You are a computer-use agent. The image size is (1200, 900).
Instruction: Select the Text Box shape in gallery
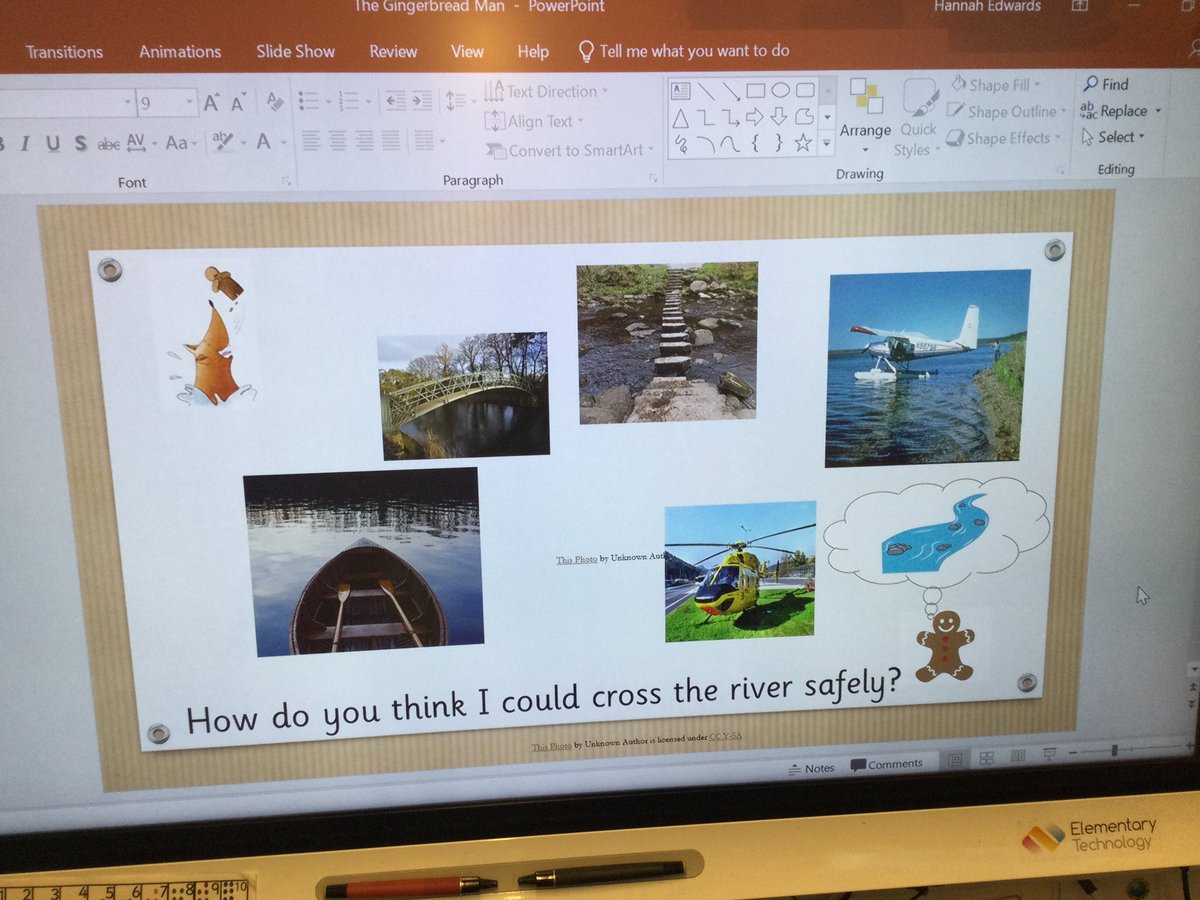tap(680, 90)
